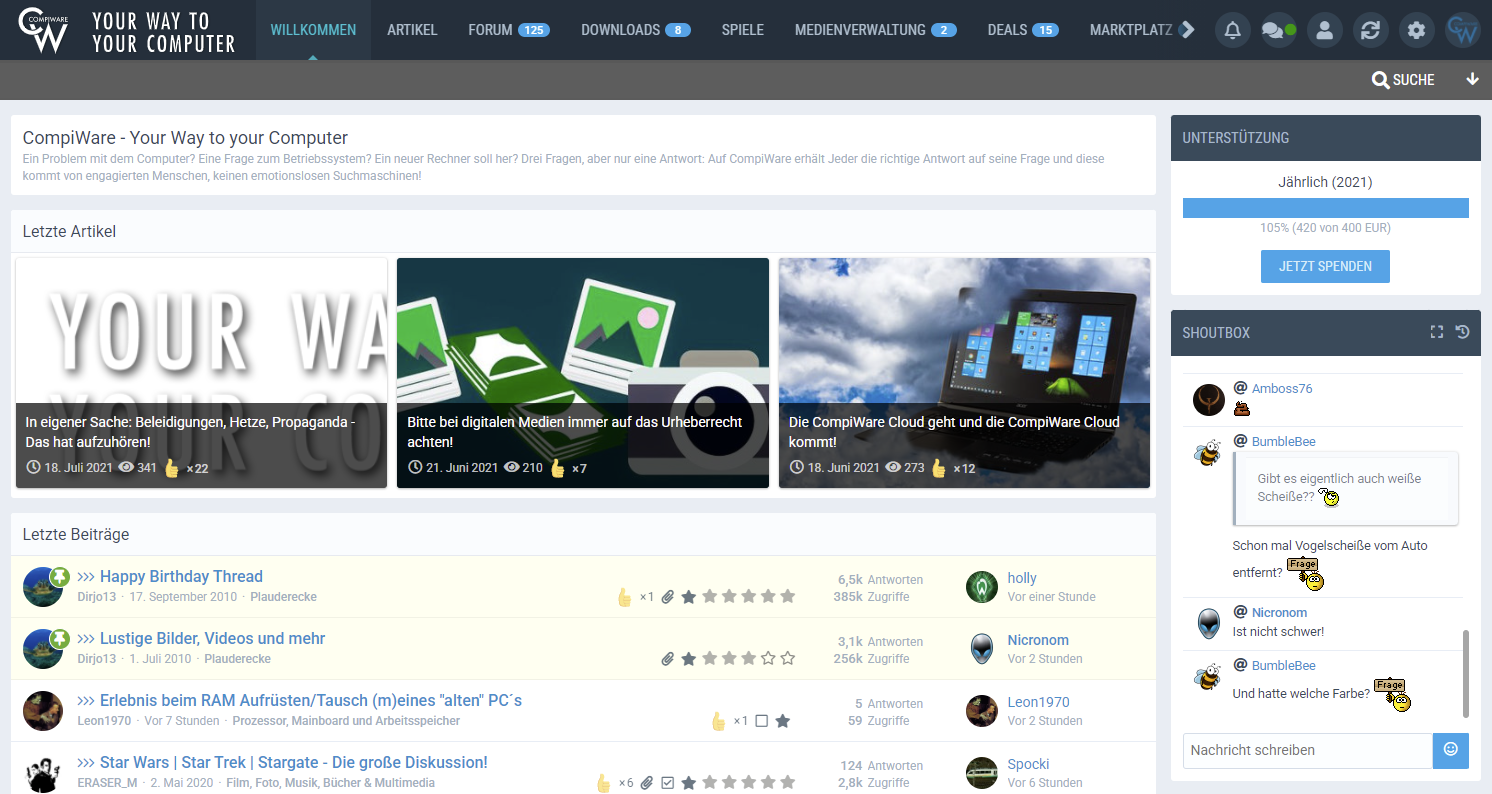This screenshot has width=1492, height=794.
Task: Open the Artikel menu item
Action: (412, 30)
